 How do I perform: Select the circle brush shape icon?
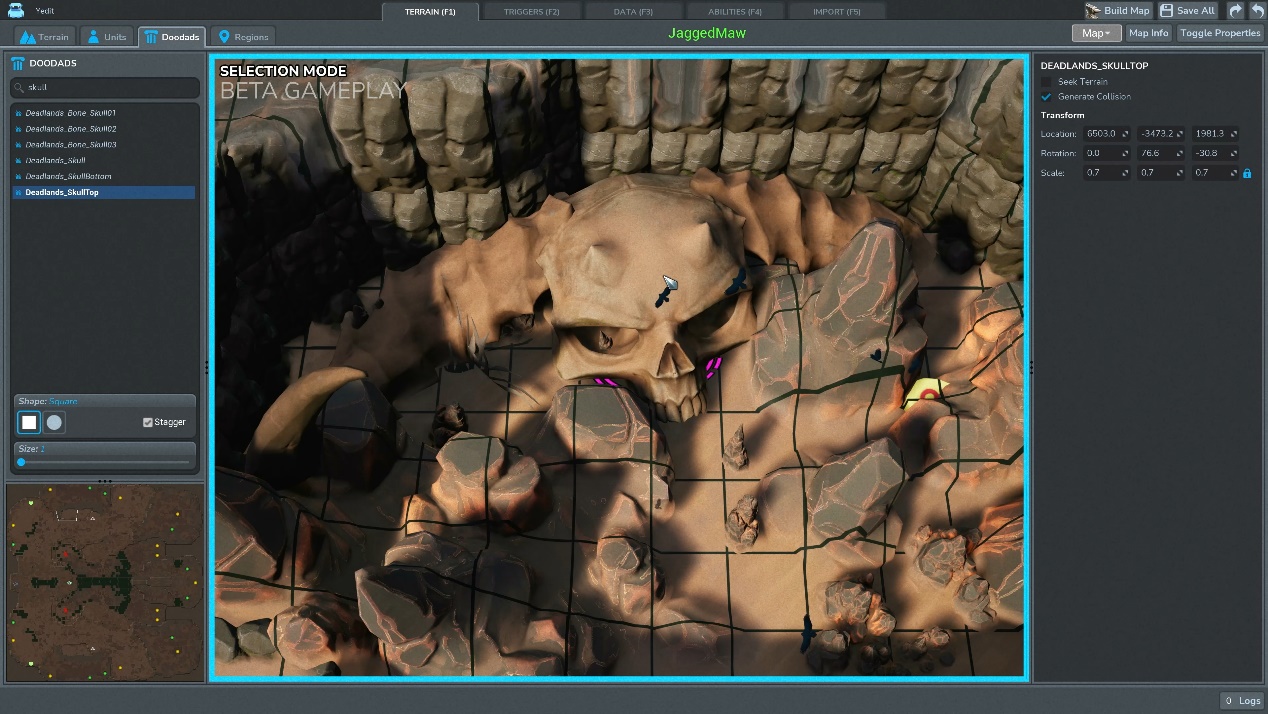tap(54, 422)
